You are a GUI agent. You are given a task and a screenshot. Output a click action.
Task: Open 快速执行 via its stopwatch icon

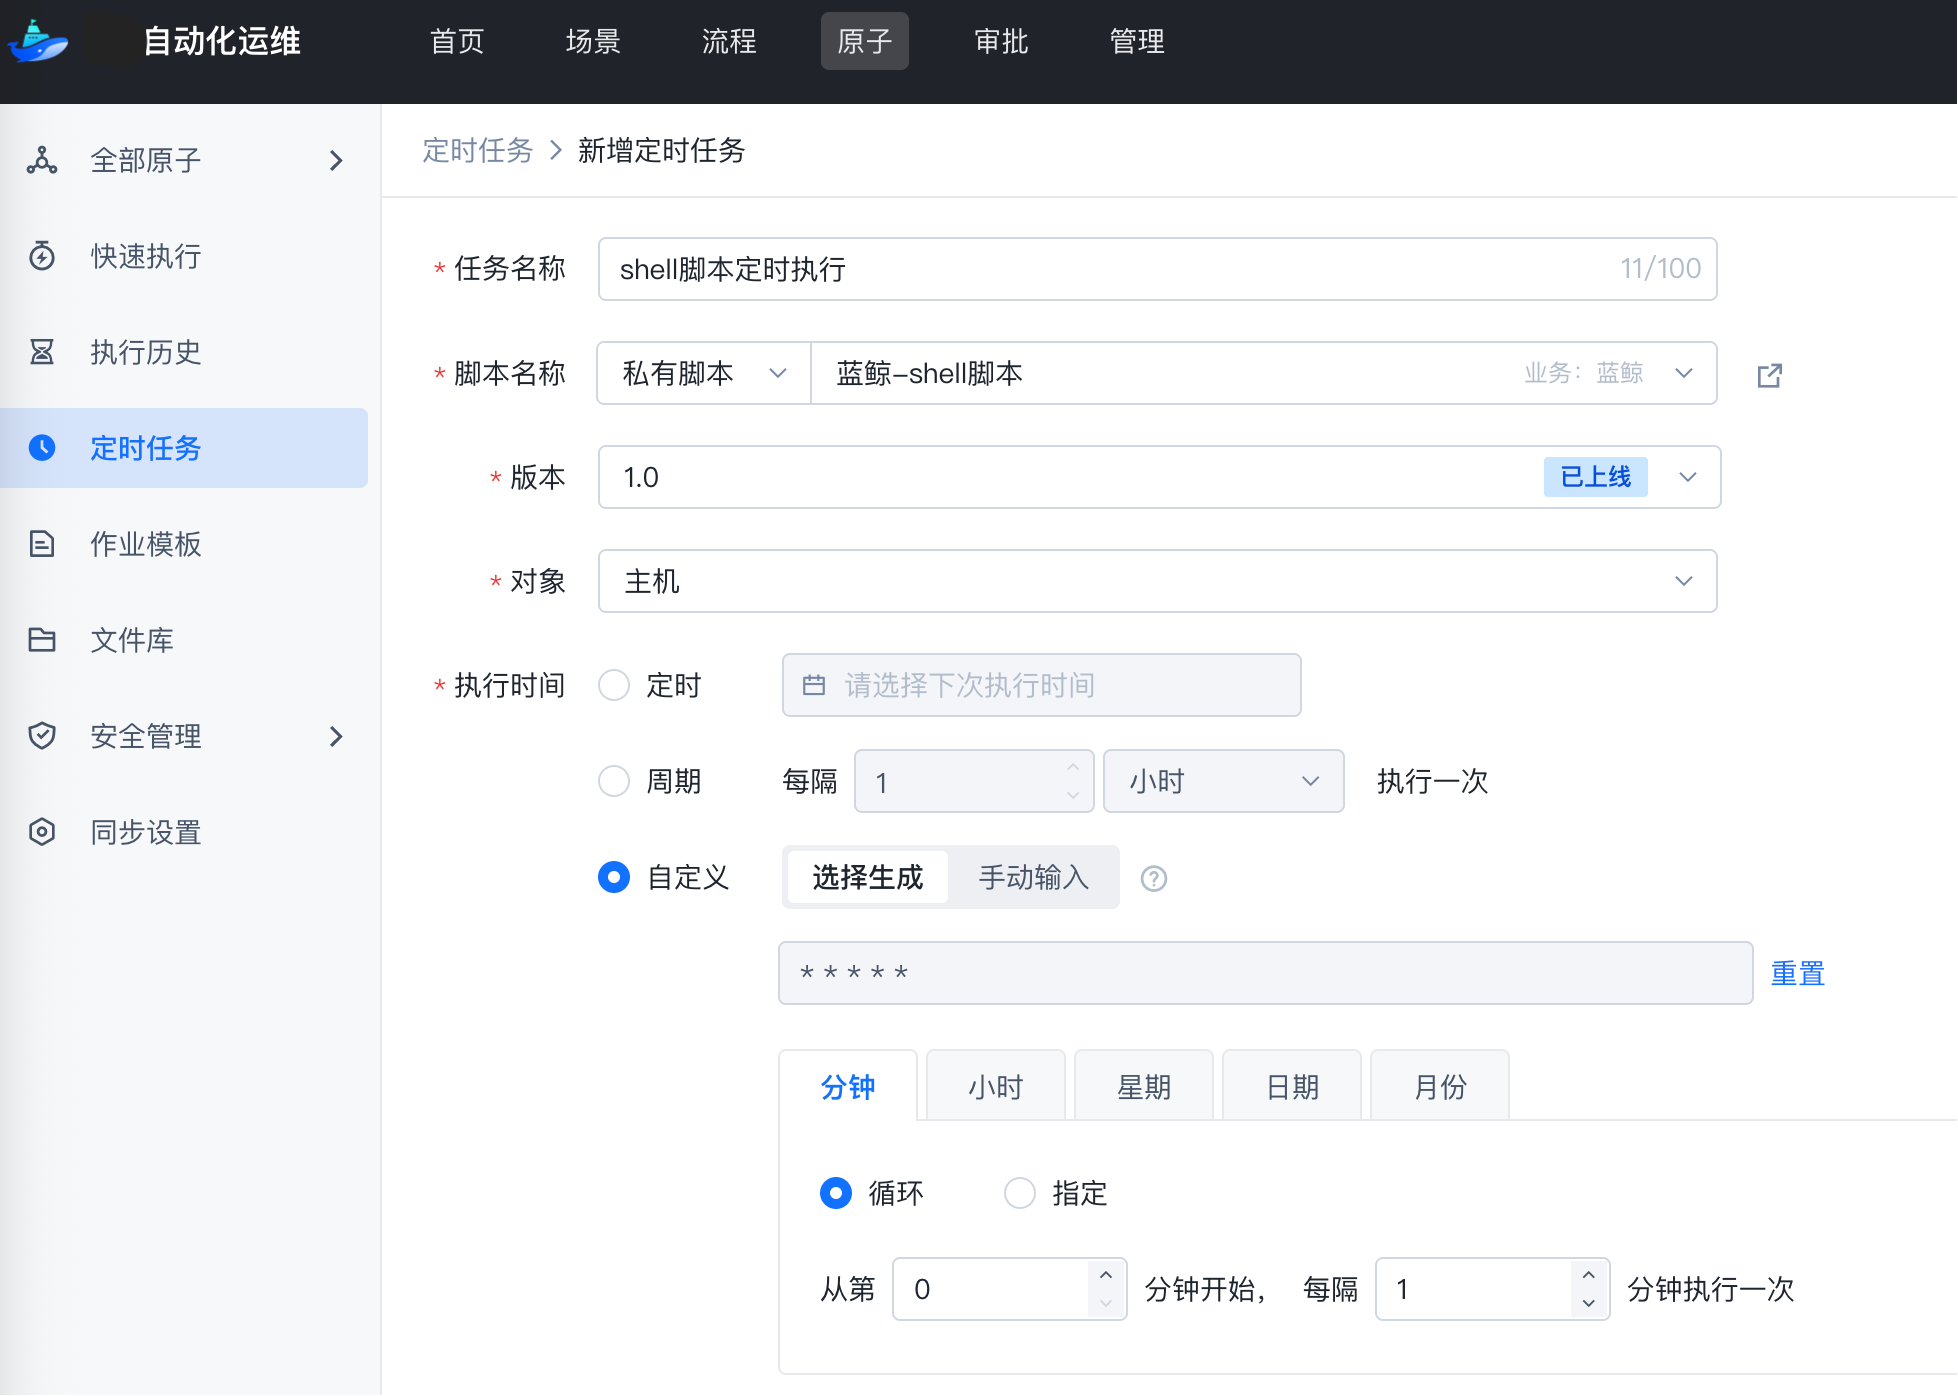coord(42,256)
